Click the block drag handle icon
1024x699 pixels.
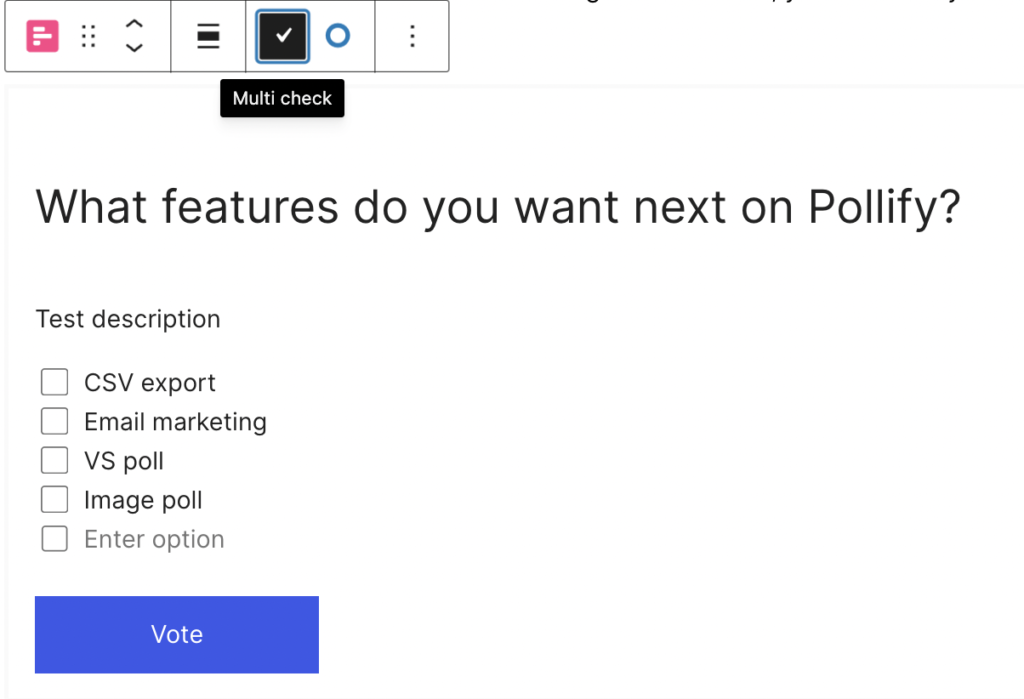click(x=88, y=36)
